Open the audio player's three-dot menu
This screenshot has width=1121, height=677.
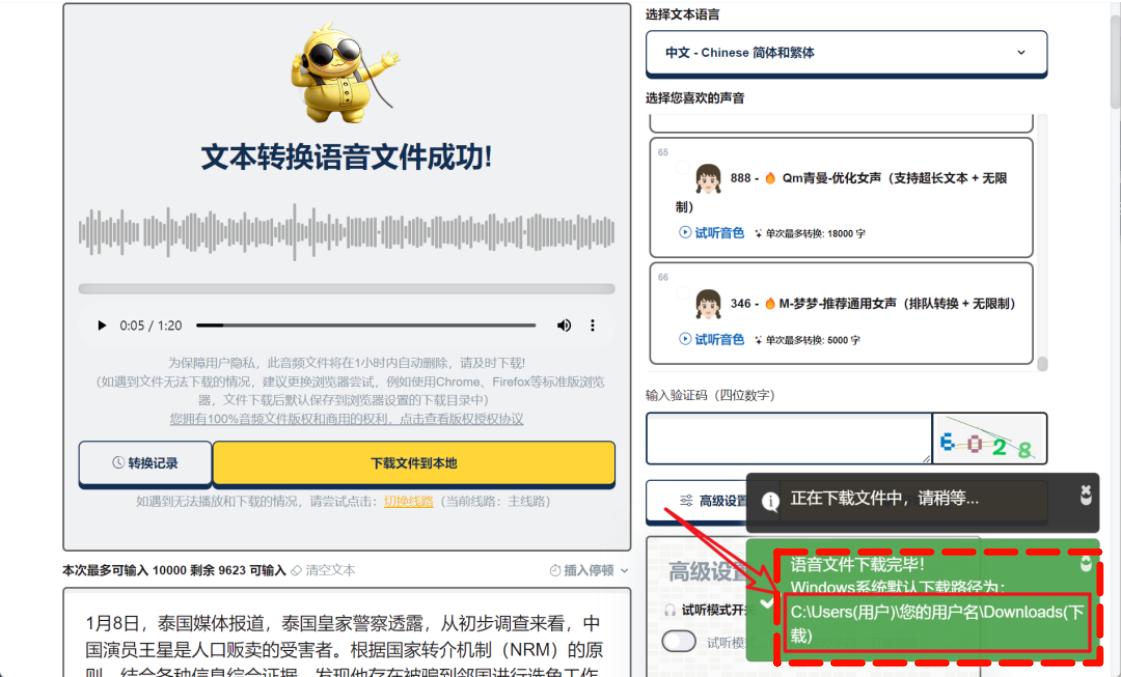pyautogui.click(x=592, y=325)
